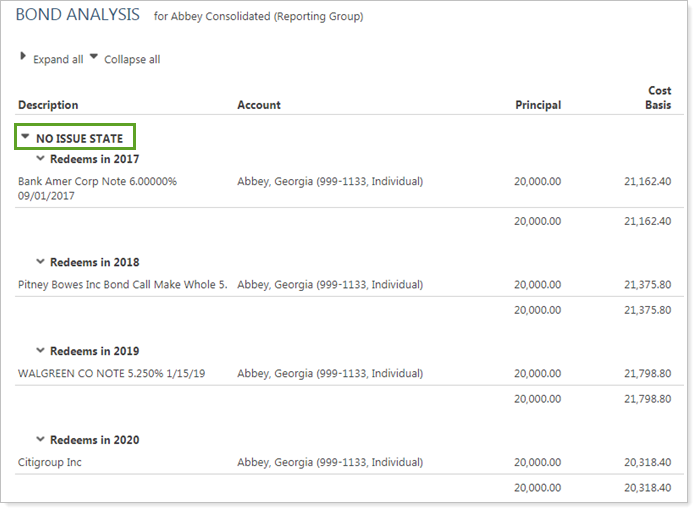Click the Expand all triangle icon
Screen dimensions: 697x512
[x=23, y=58]
